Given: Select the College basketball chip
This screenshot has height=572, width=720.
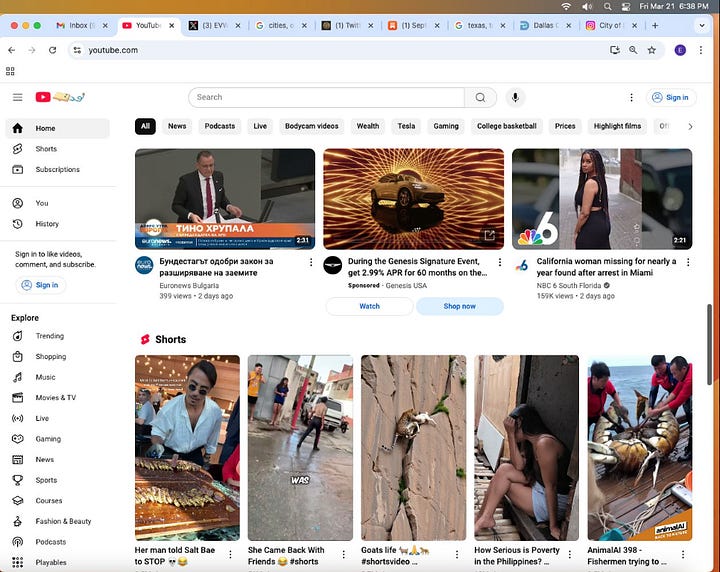Looking at the screenshot, I should [x=506, y=126].
